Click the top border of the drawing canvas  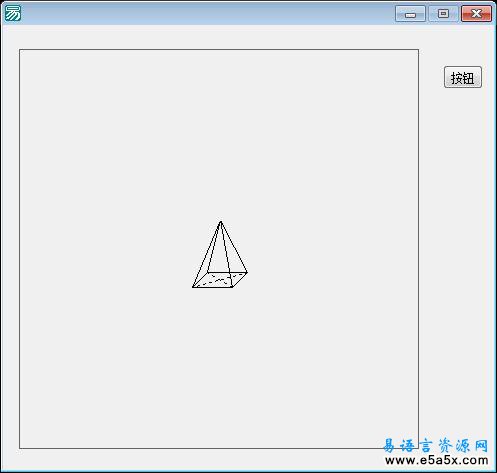pos(219,50)
